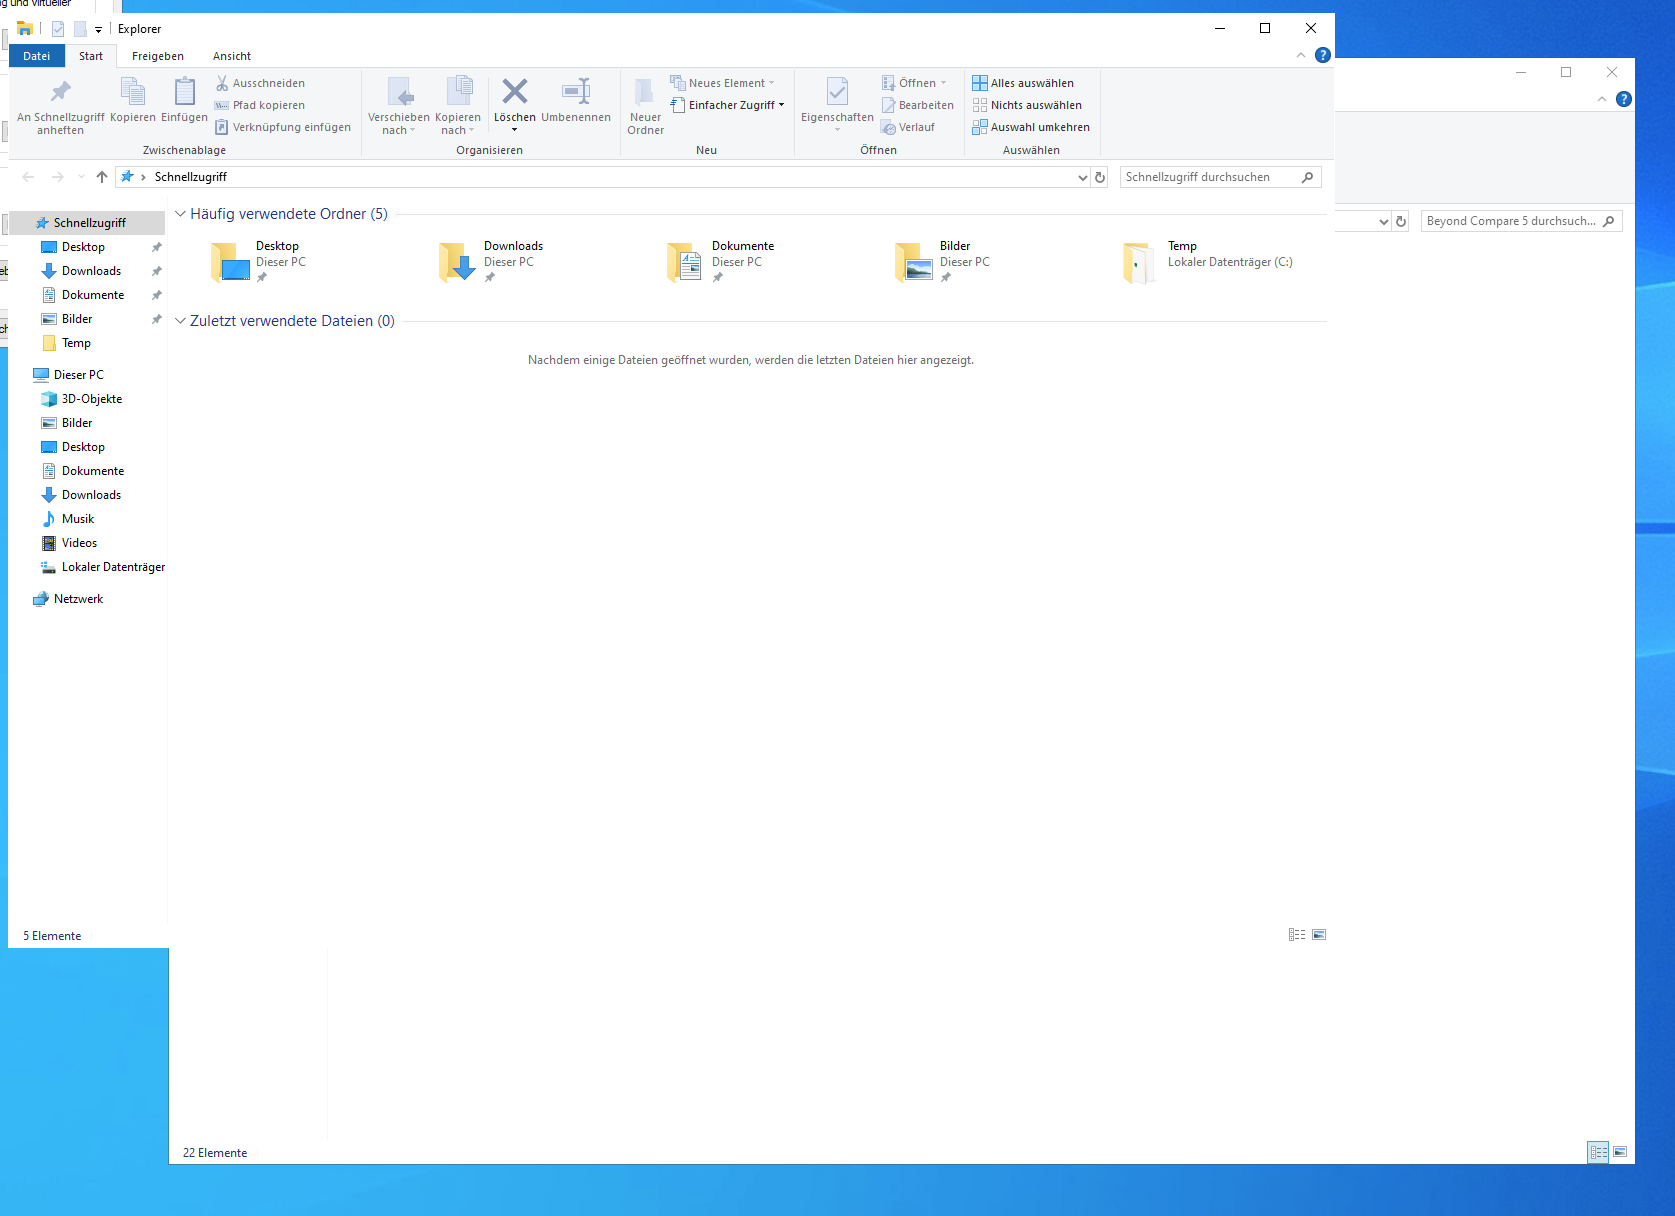
Task: Click Öffnen in the ribbon
Action: tap(915, 83)
